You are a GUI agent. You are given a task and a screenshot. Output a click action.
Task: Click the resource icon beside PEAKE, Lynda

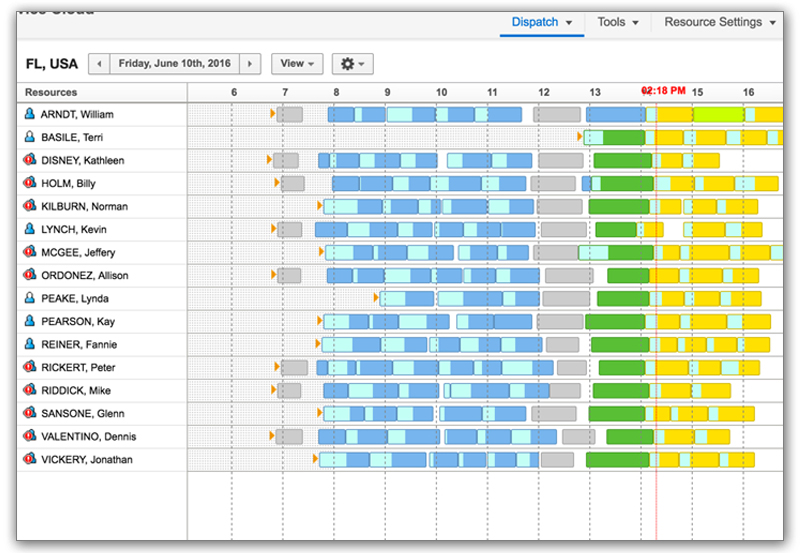coord(30,298)
